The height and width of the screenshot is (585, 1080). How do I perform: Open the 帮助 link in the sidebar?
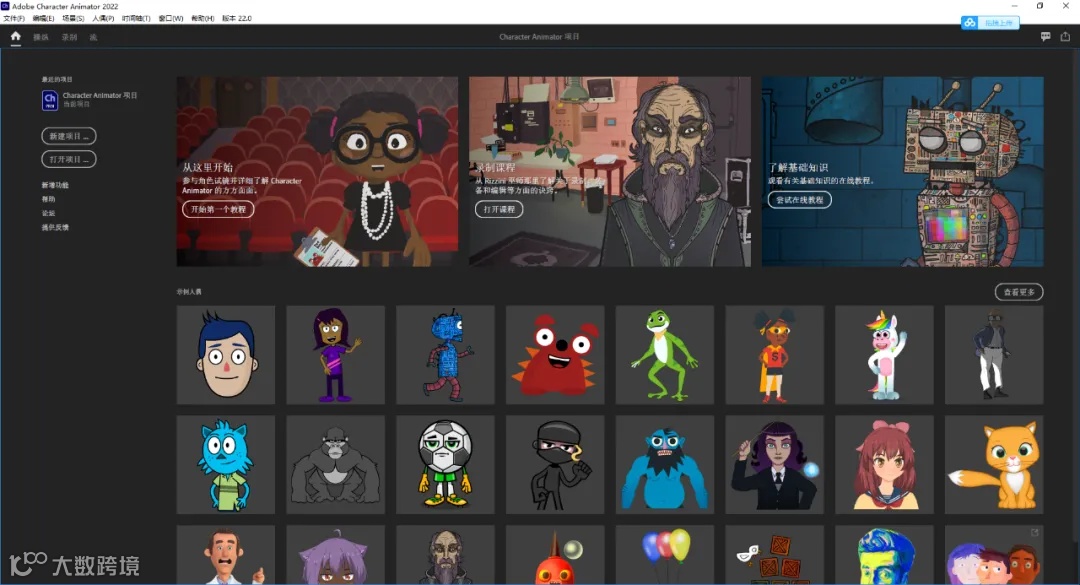coord(48,199)
